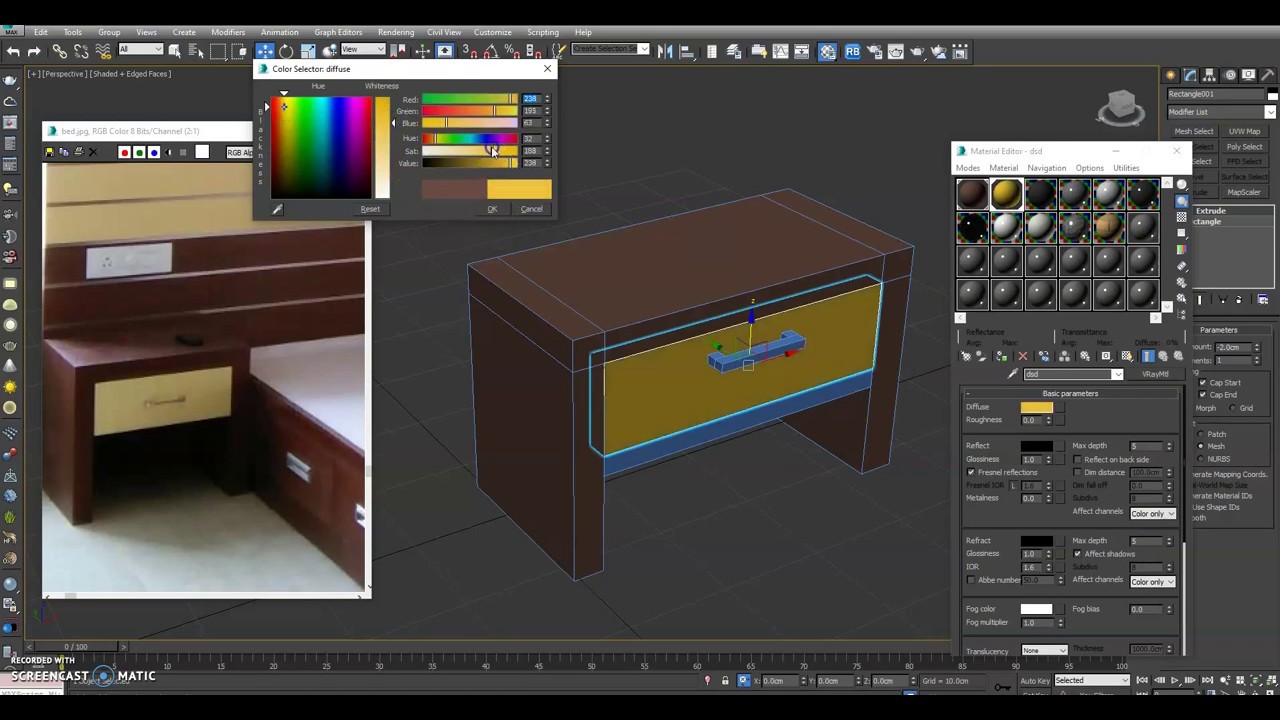
Task: Open the Edit menu
Action: (x=41, y=32)
